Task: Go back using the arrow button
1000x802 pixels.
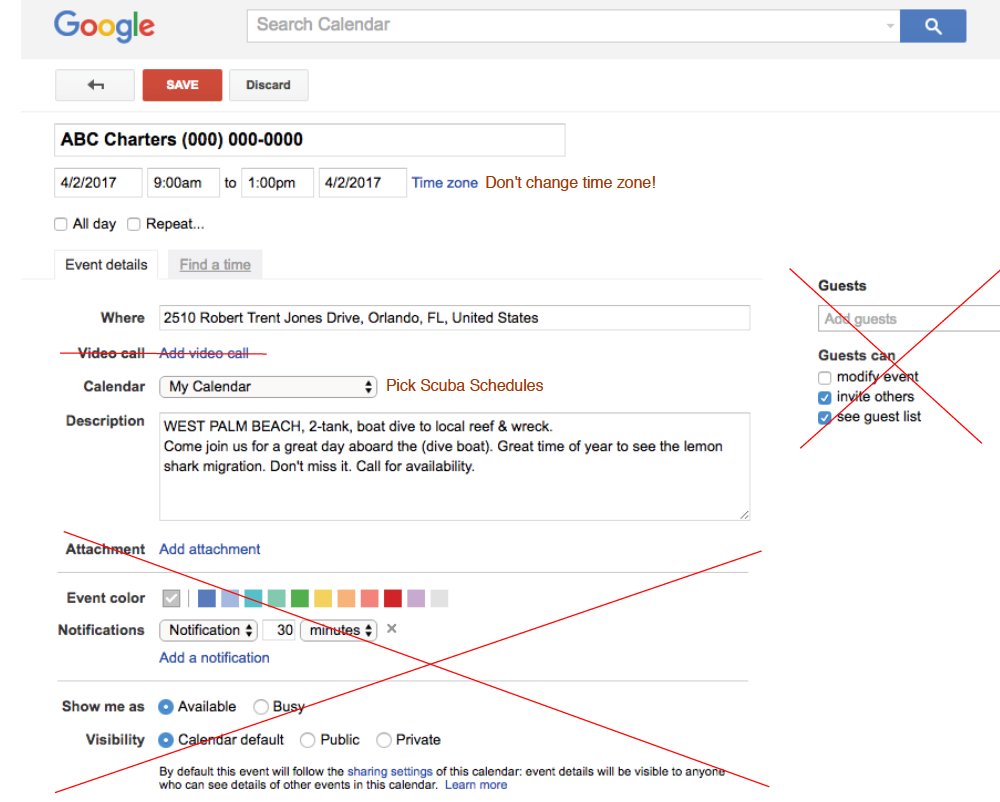Action: point(95,85)
